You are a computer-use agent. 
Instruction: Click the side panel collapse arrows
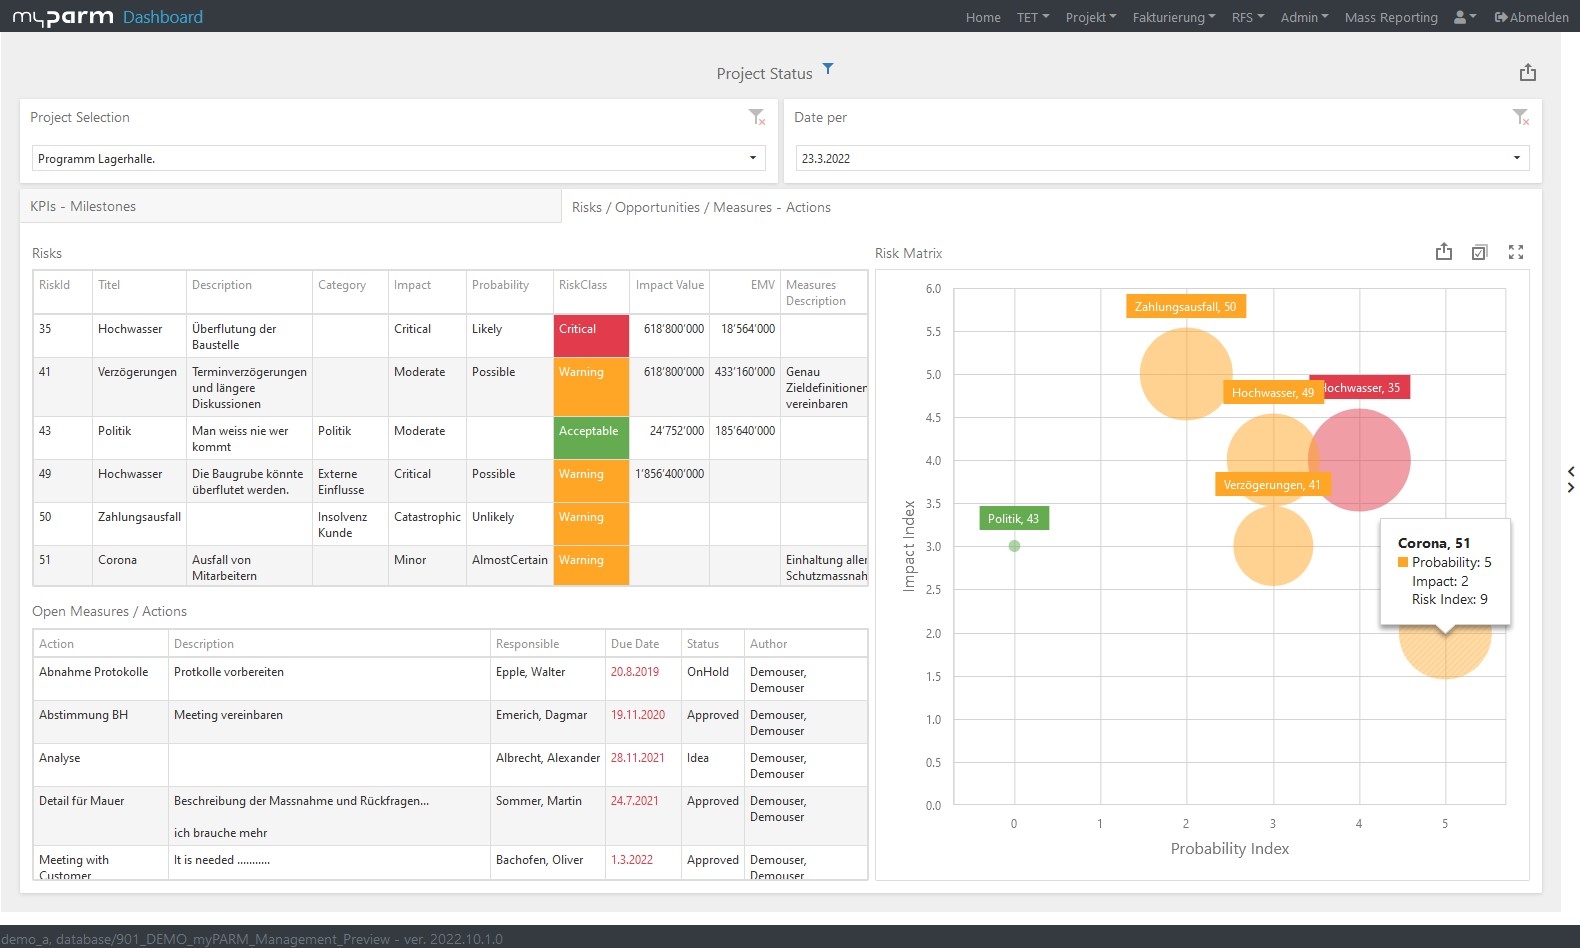click(x=1571, y=479)
